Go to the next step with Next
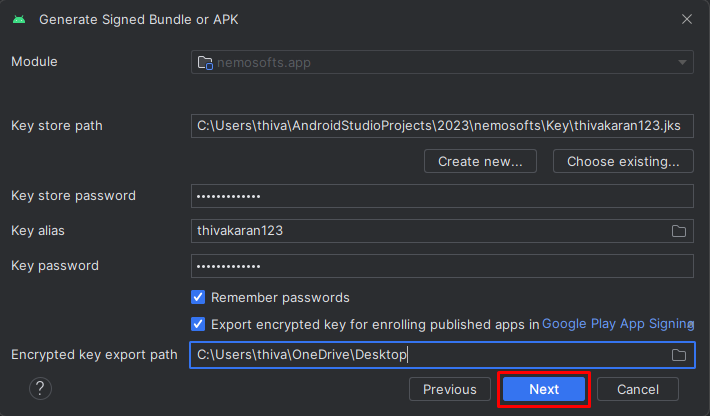 tap(544, 389)
